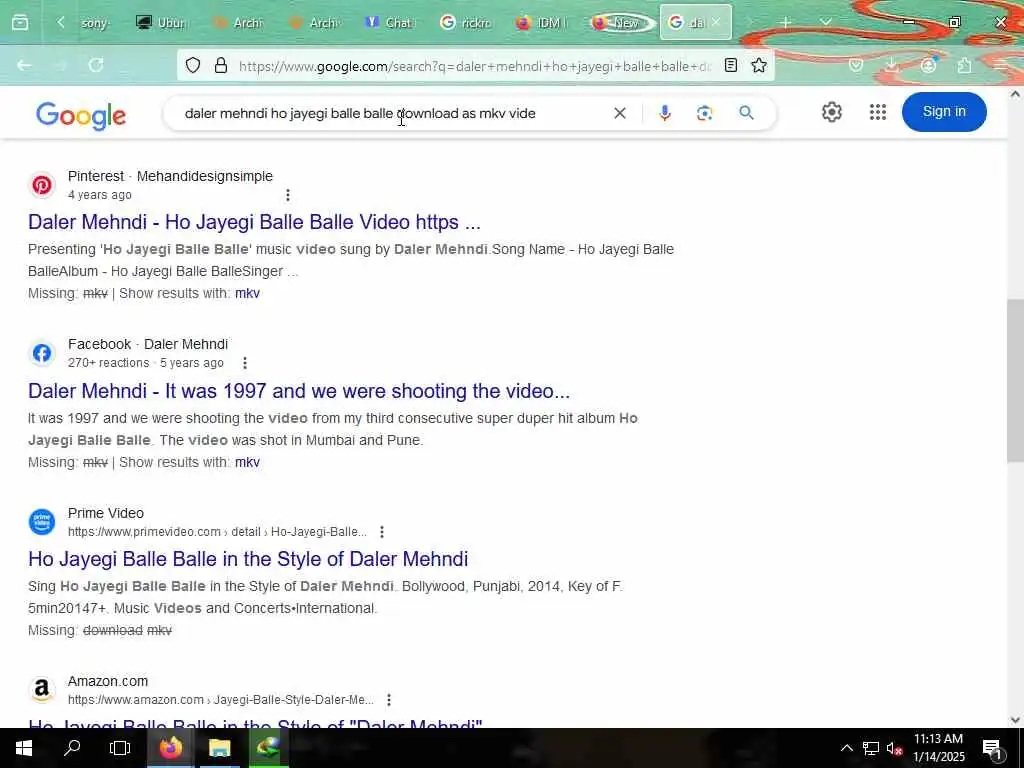Image resolution: width=1024 pixels, height=768 pixels.
Task: Show results with mkv under Pinterest result
Action: (247, 293)
